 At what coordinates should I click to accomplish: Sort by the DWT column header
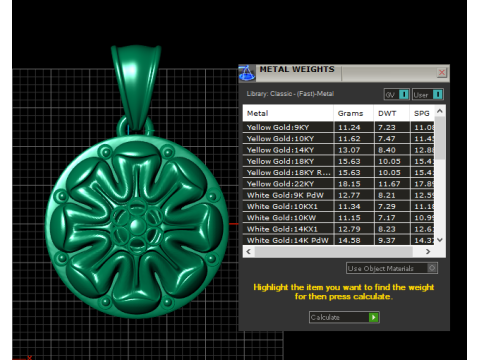(x=392, y=113)
